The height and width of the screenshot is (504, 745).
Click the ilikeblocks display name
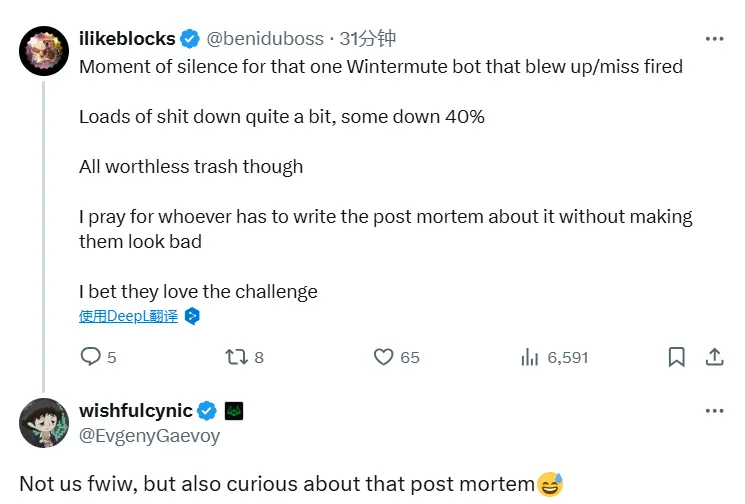(127, 39)
